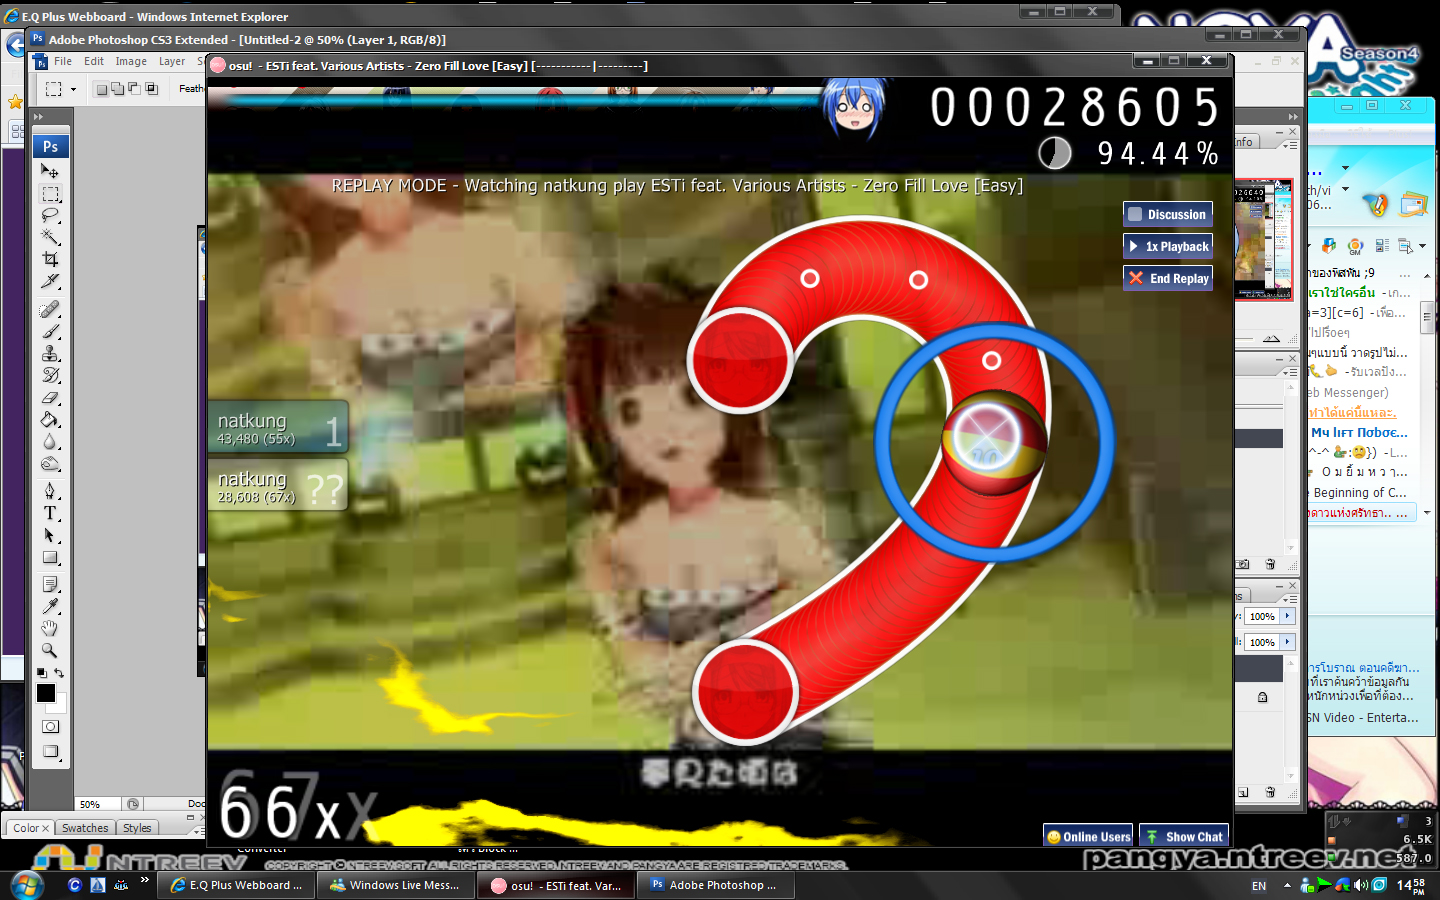Swap foreground and background colors
1440x900 pixels.
pos(59,673)
